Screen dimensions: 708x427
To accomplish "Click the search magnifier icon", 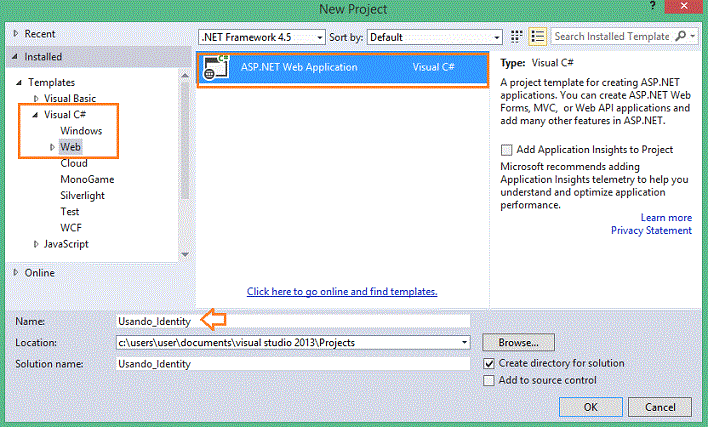I will pyautogui.click(x=680, y=36).
